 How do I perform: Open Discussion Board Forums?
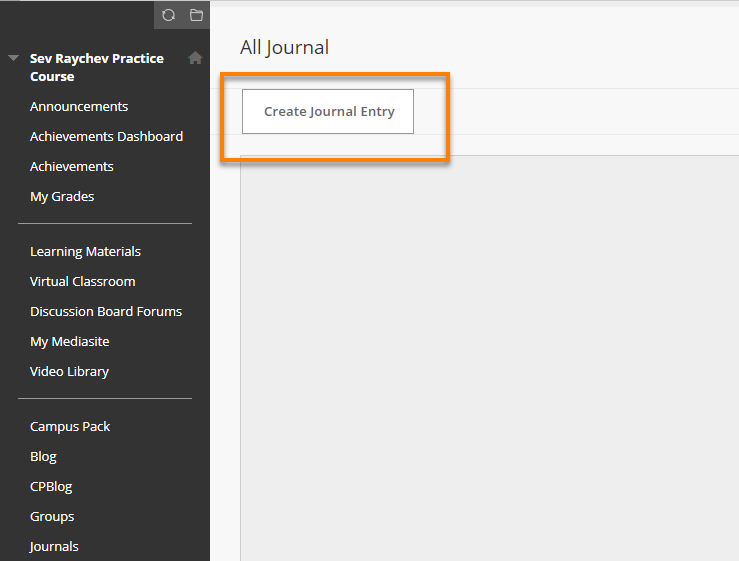coord(106,312)
